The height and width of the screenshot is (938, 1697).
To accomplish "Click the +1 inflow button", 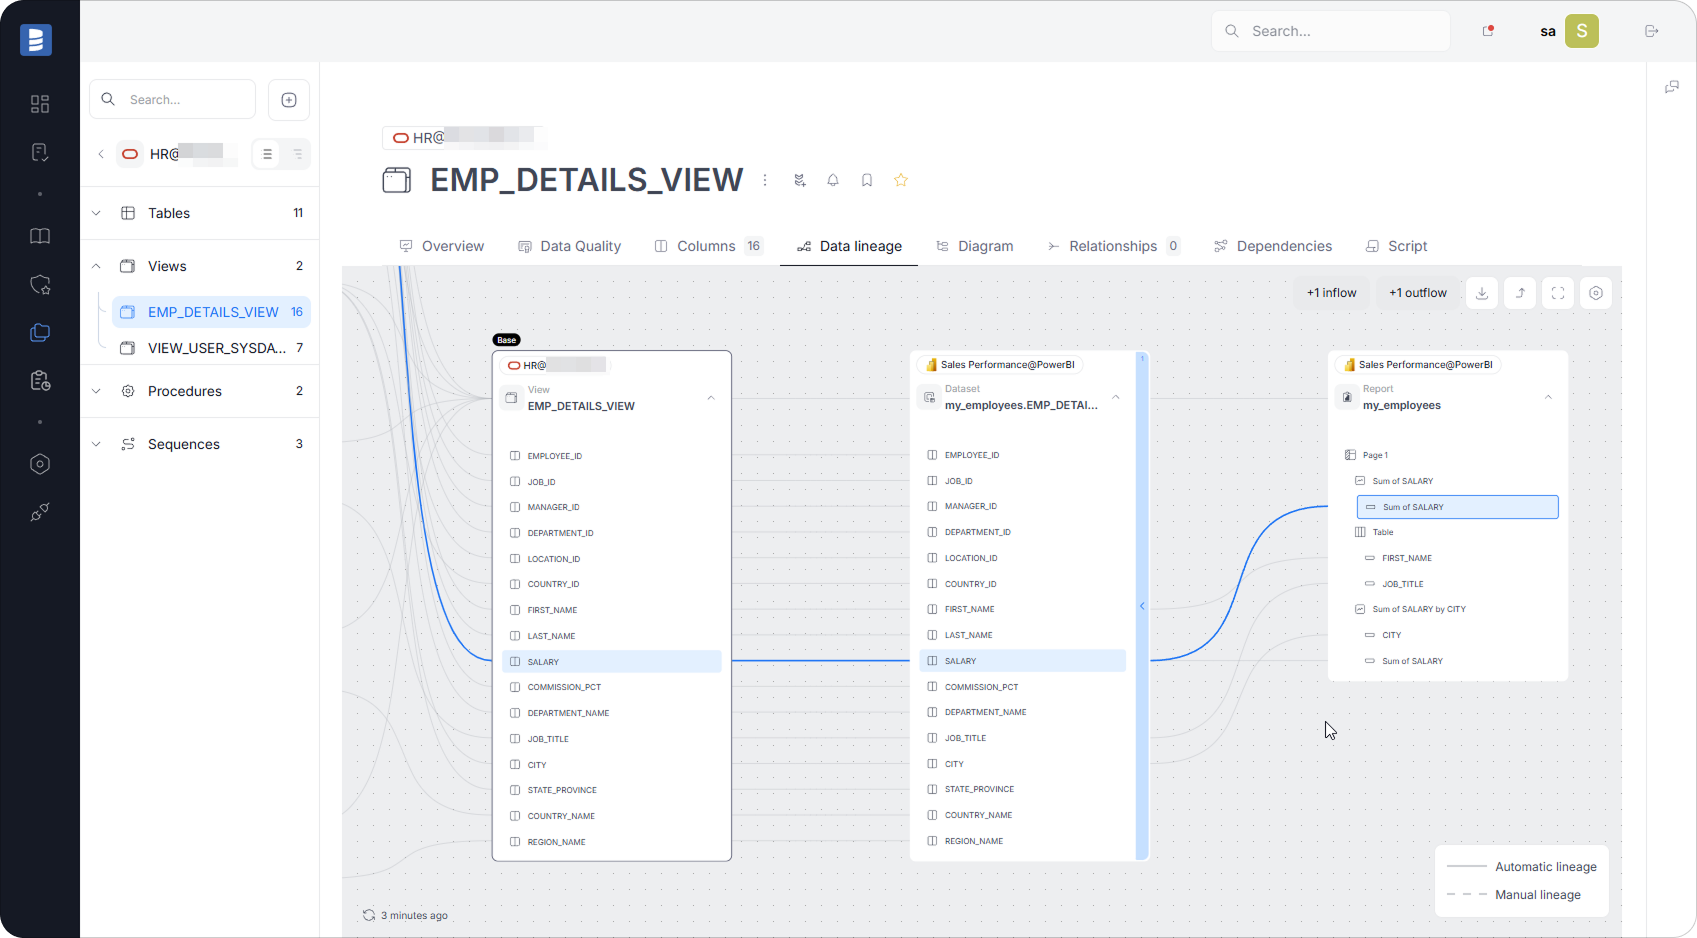I will [x=1331, y=293].
